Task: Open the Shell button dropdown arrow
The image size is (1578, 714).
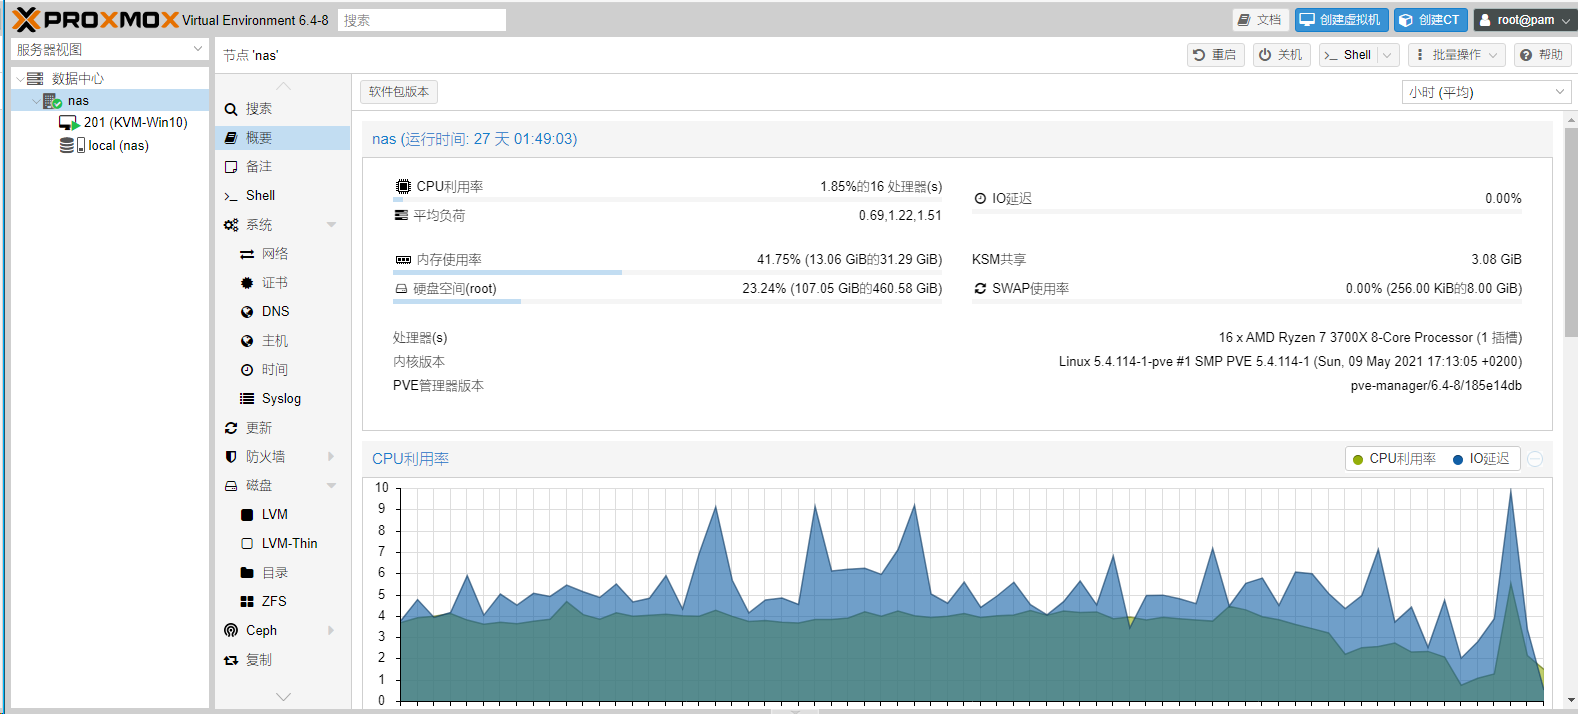Action: (1387, 55)
